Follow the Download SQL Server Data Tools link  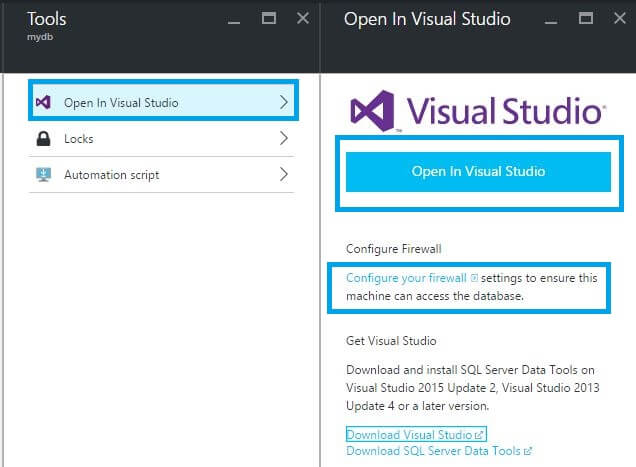click(x=433, y=452)
